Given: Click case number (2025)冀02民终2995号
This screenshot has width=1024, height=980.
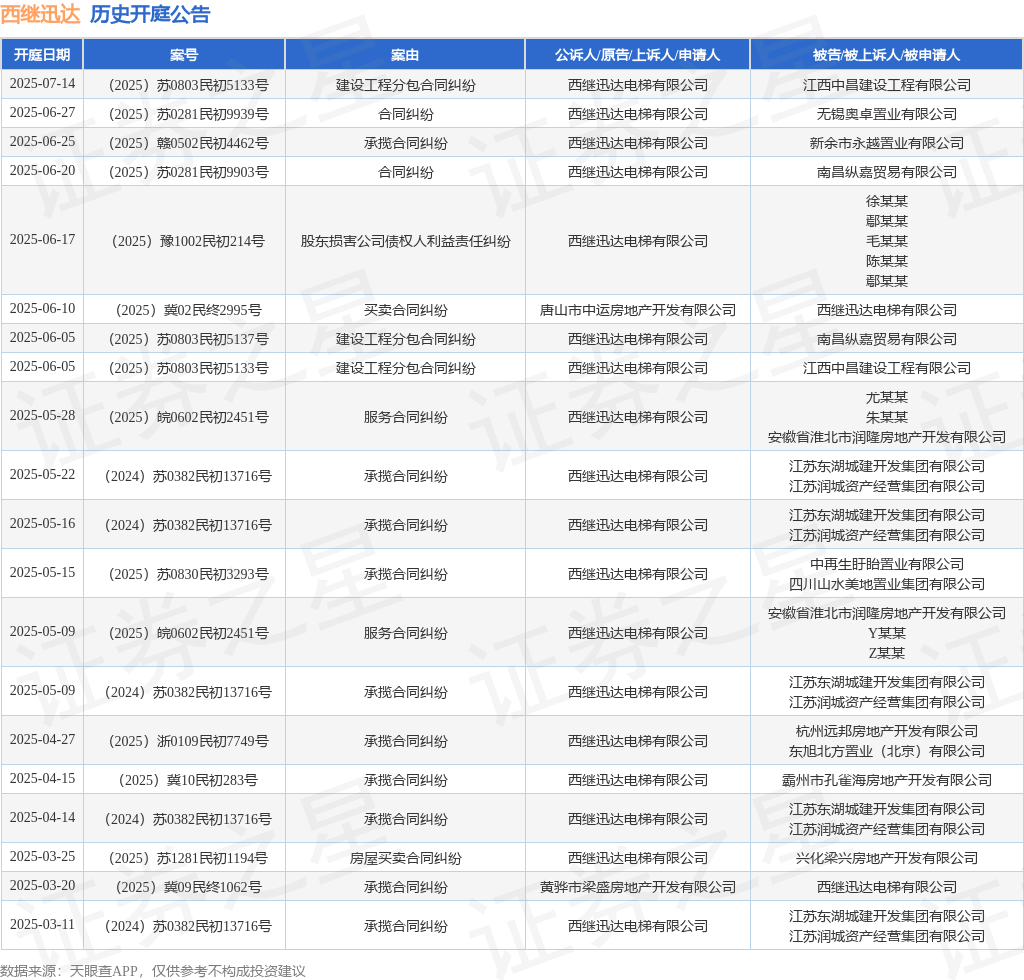Looking at the screenshot, I should point(188,310).
